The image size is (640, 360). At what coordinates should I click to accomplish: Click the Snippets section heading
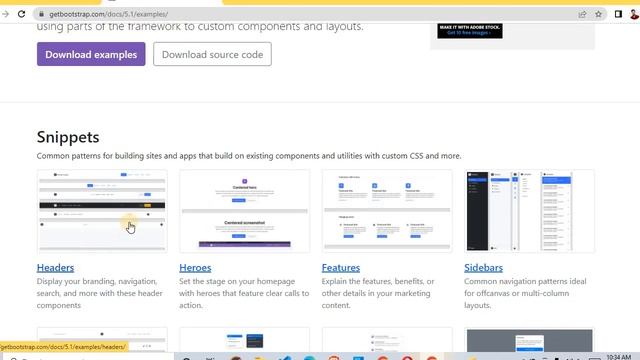68,137
